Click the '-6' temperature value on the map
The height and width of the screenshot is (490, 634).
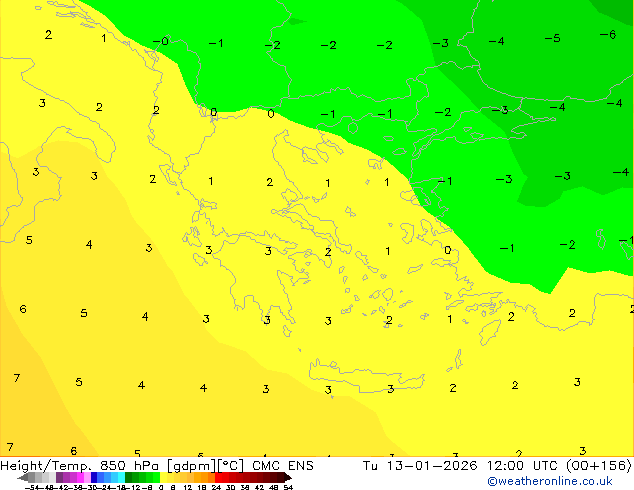tap(608, 35)
